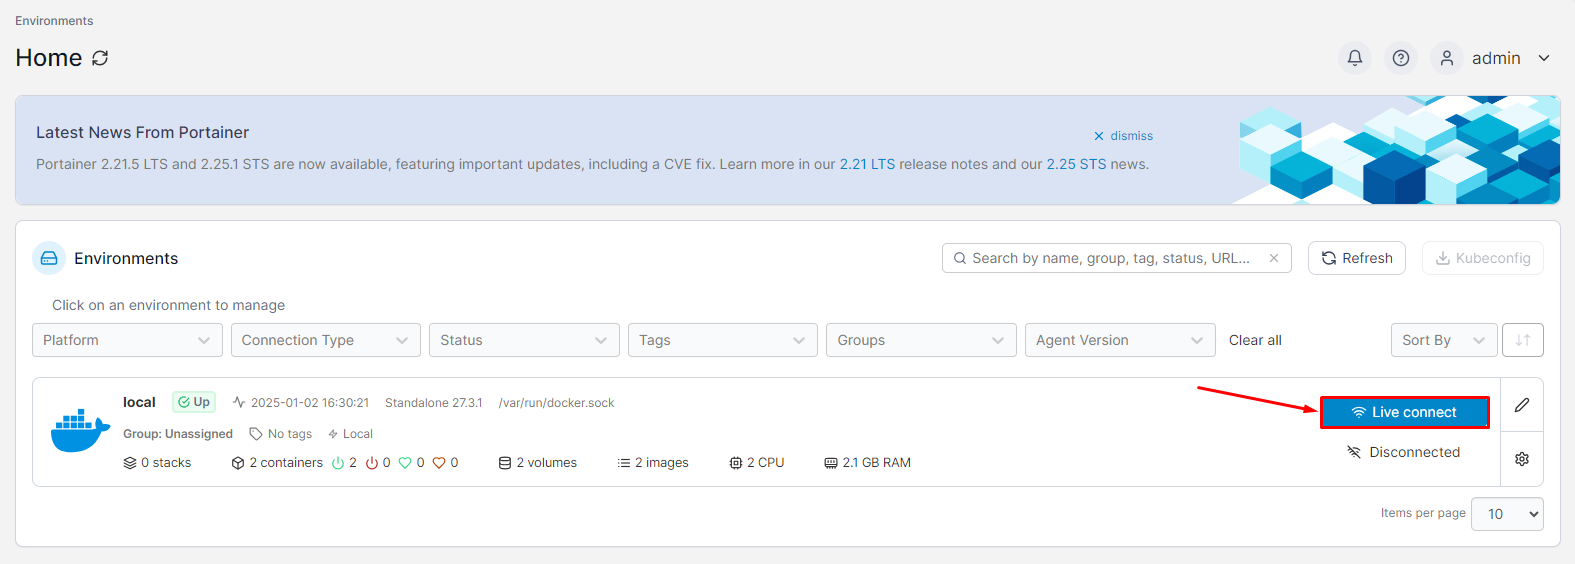Click the Up status badge
The width and height of the screenshot is (1575, 564).
pyautogui.click(x=194, y=402)
